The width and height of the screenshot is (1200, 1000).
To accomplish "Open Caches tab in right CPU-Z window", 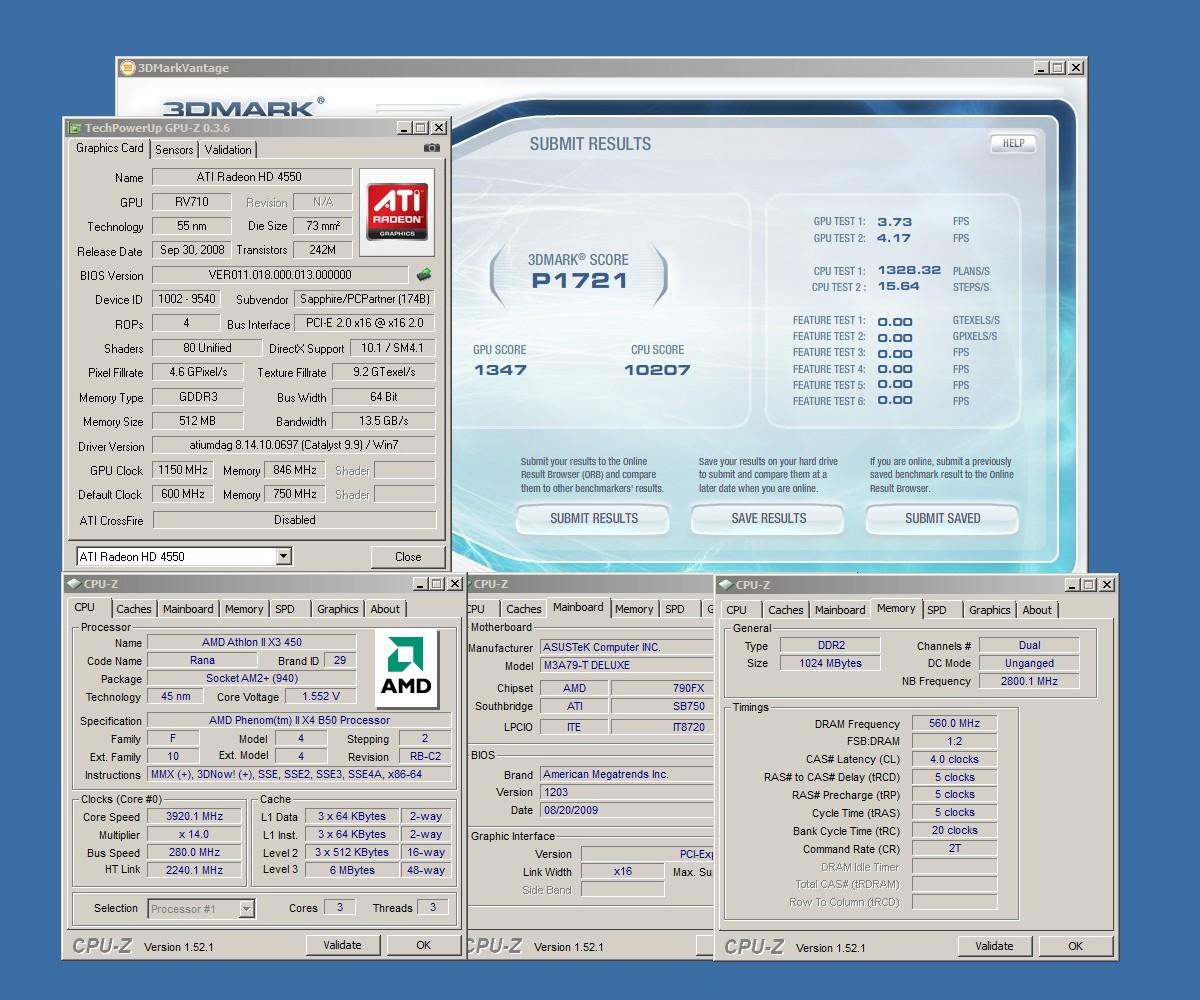I will pos(786,610).
